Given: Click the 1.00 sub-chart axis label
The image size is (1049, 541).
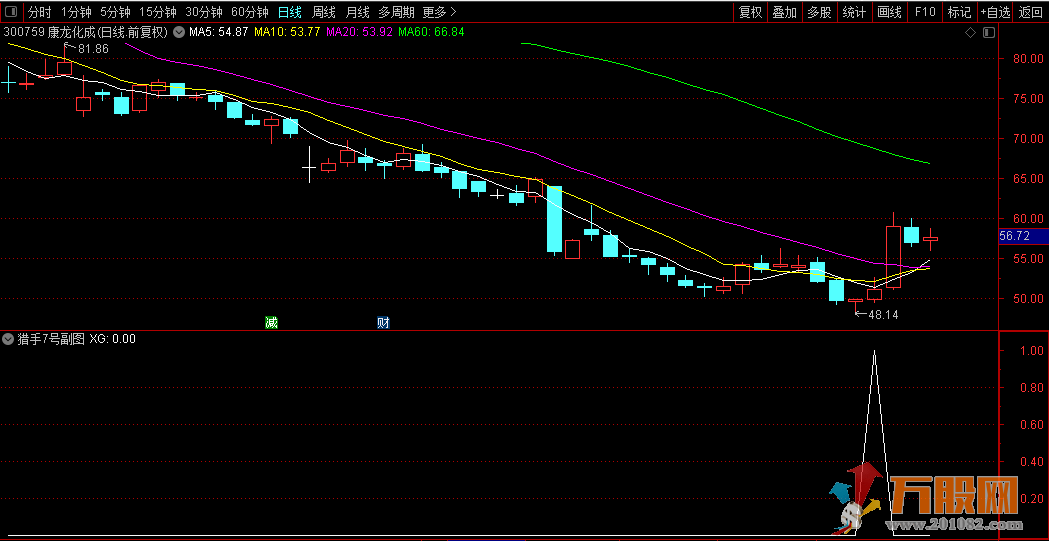Looking at the screenshot, I should point(1033,350).
